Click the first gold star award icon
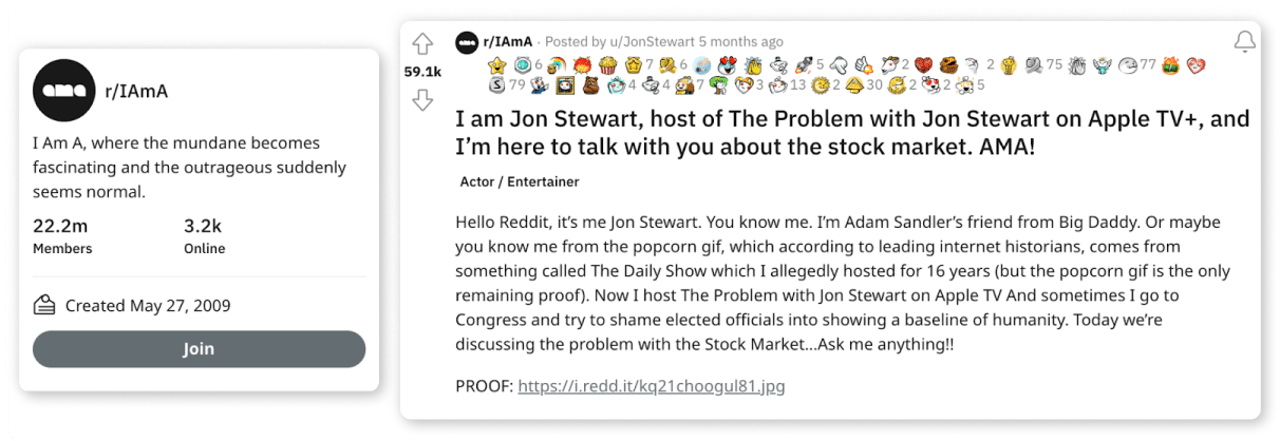This screenshot has height=441, width=1280. 497,65
